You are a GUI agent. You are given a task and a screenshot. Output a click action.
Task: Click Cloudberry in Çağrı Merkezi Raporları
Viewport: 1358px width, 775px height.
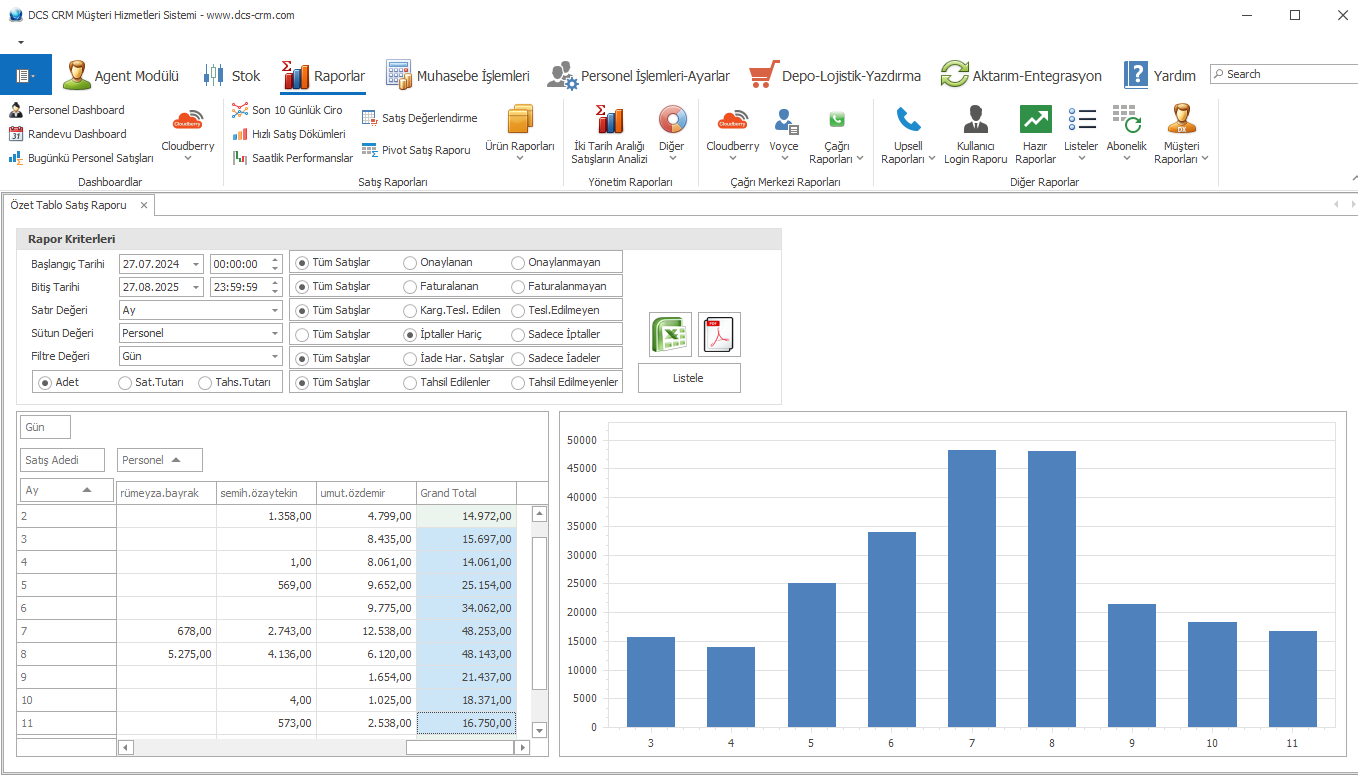[x=733, y=133]
